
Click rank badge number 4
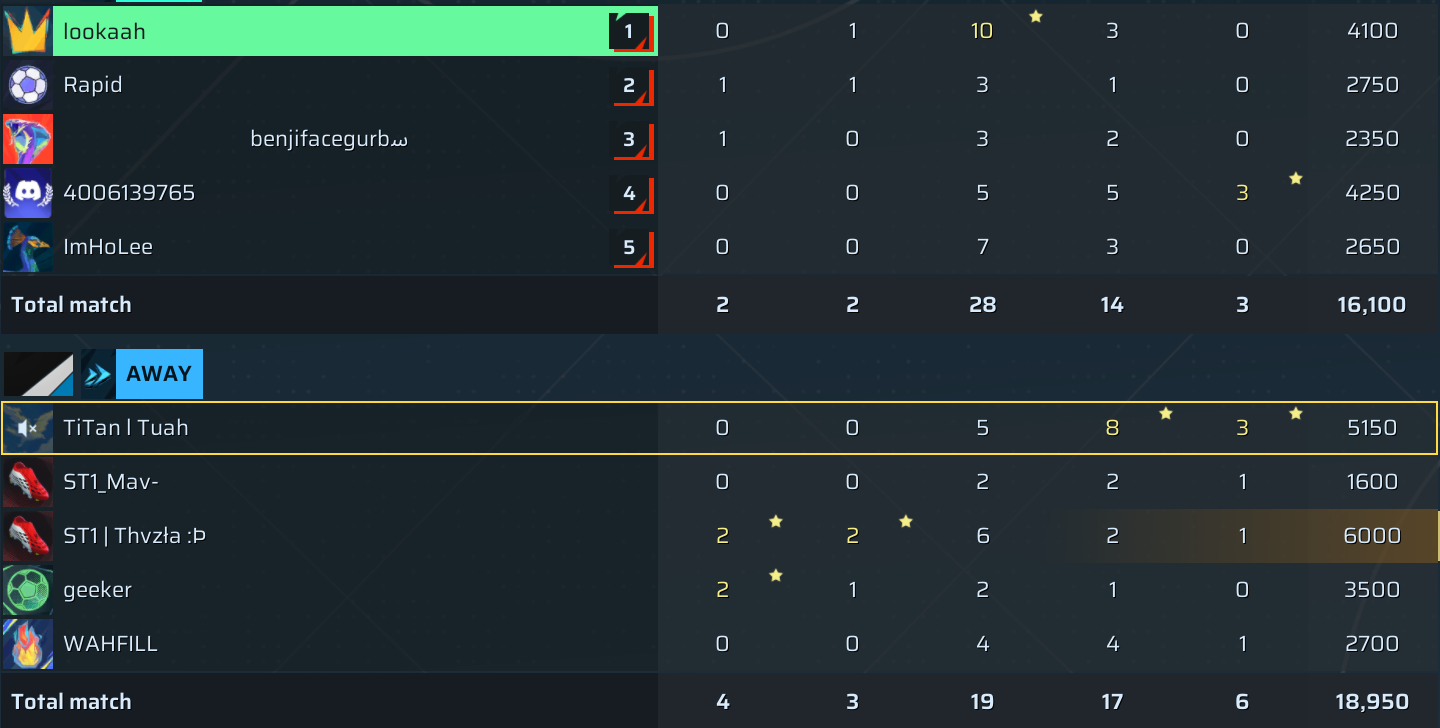(630, 193)
